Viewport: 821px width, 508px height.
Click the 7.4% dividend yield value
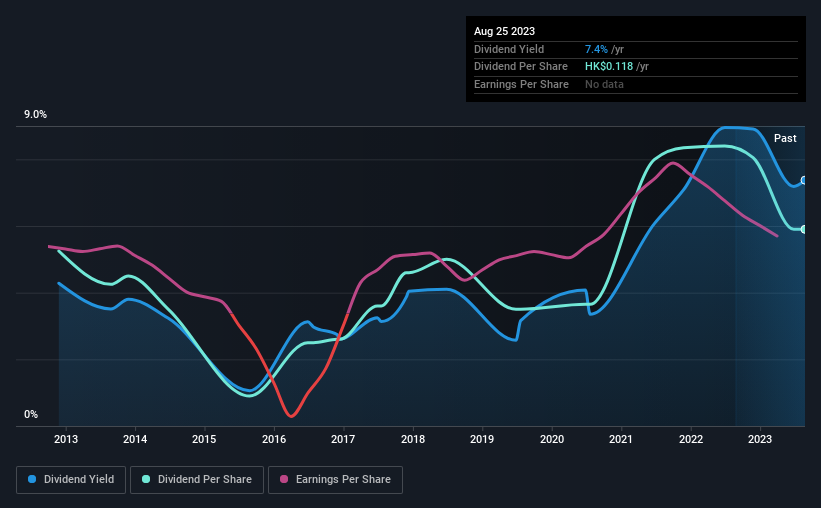[x=596, y=49]
